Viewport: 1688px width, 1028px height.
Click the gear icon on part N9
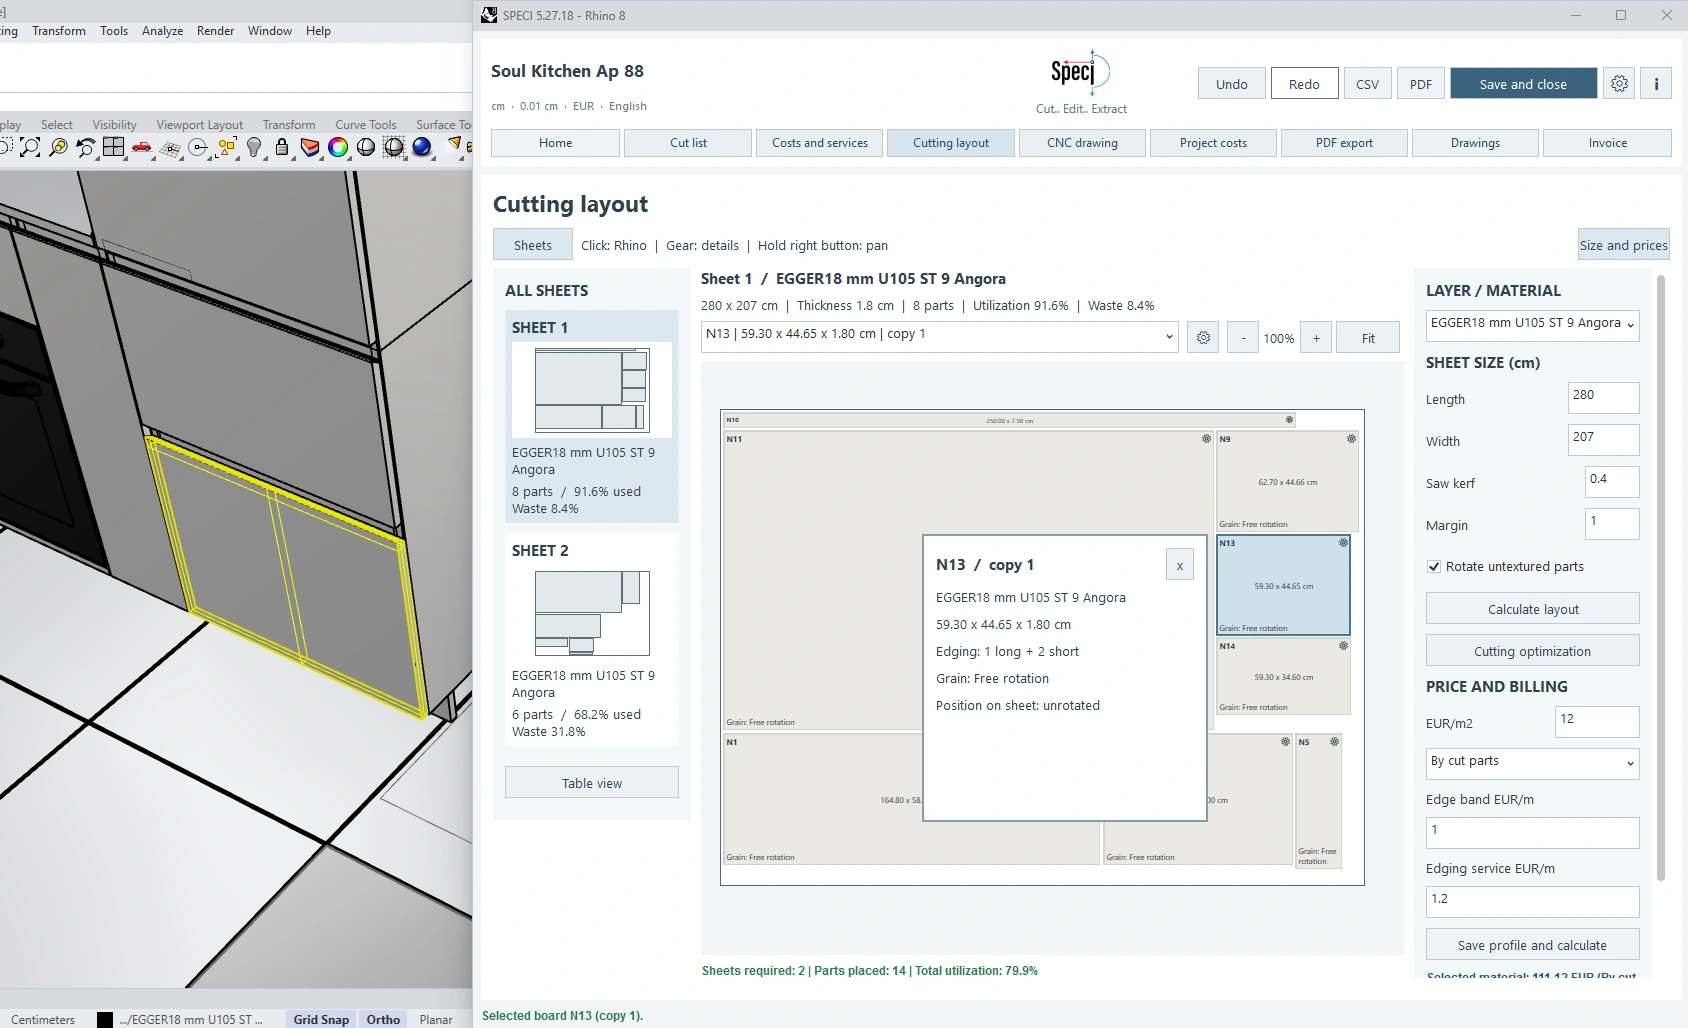pos(1351,439)
